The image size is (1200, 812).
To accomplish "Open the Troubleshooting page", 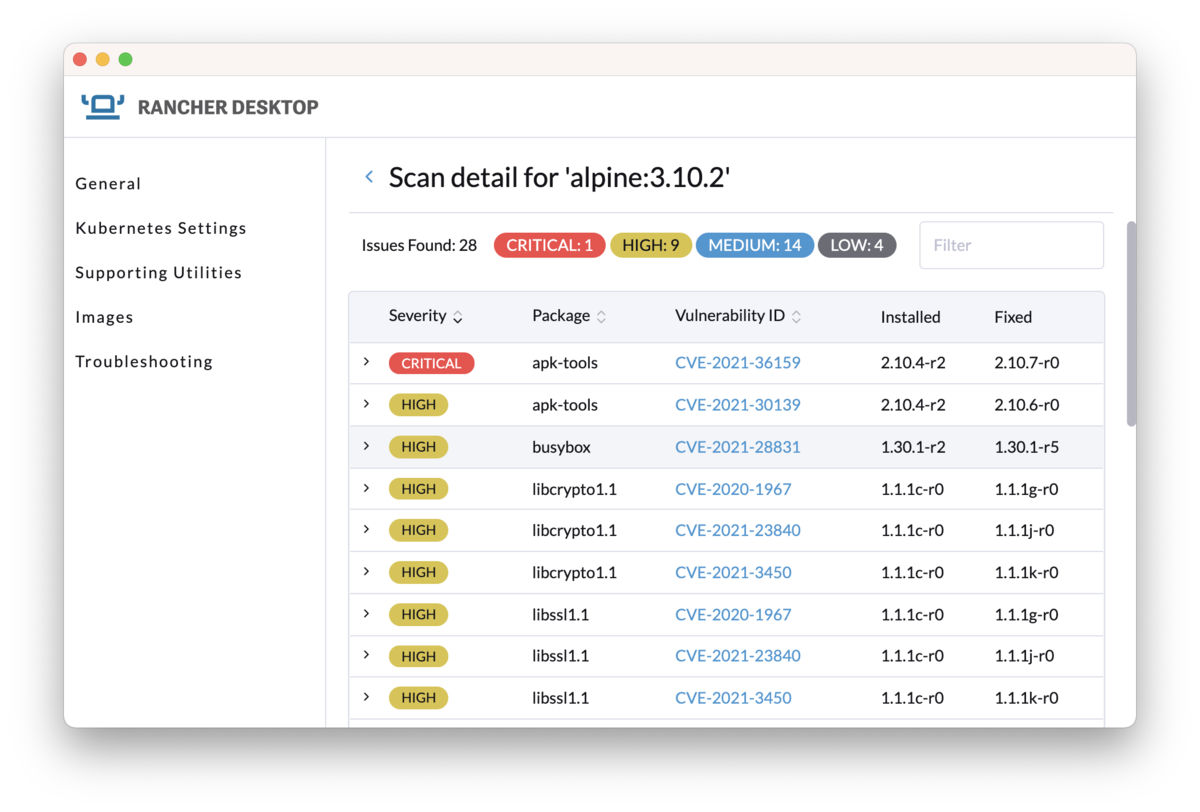I will pos(144,362).
